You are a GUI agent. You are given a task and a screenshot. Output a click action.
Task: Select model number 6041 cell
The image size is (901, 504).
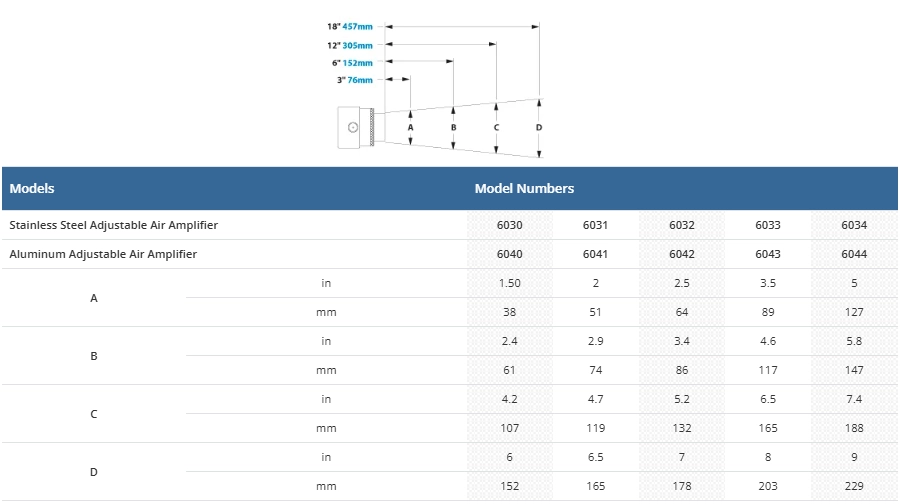pos(595,254)
